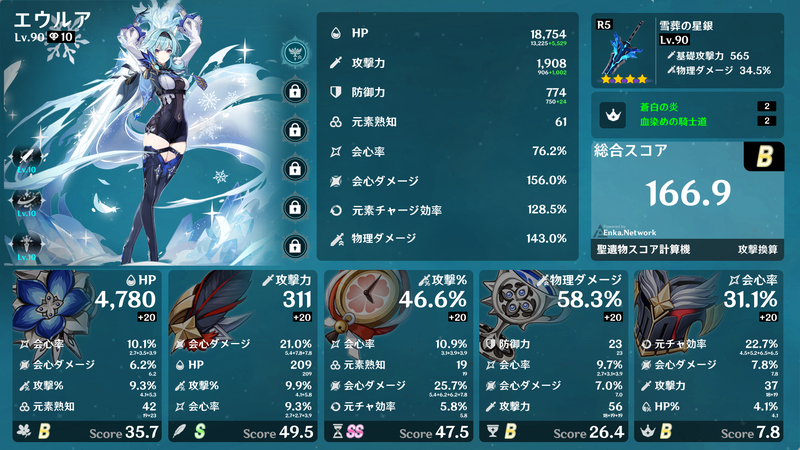Click the locked second constellation icon

(x=295, y=91)
